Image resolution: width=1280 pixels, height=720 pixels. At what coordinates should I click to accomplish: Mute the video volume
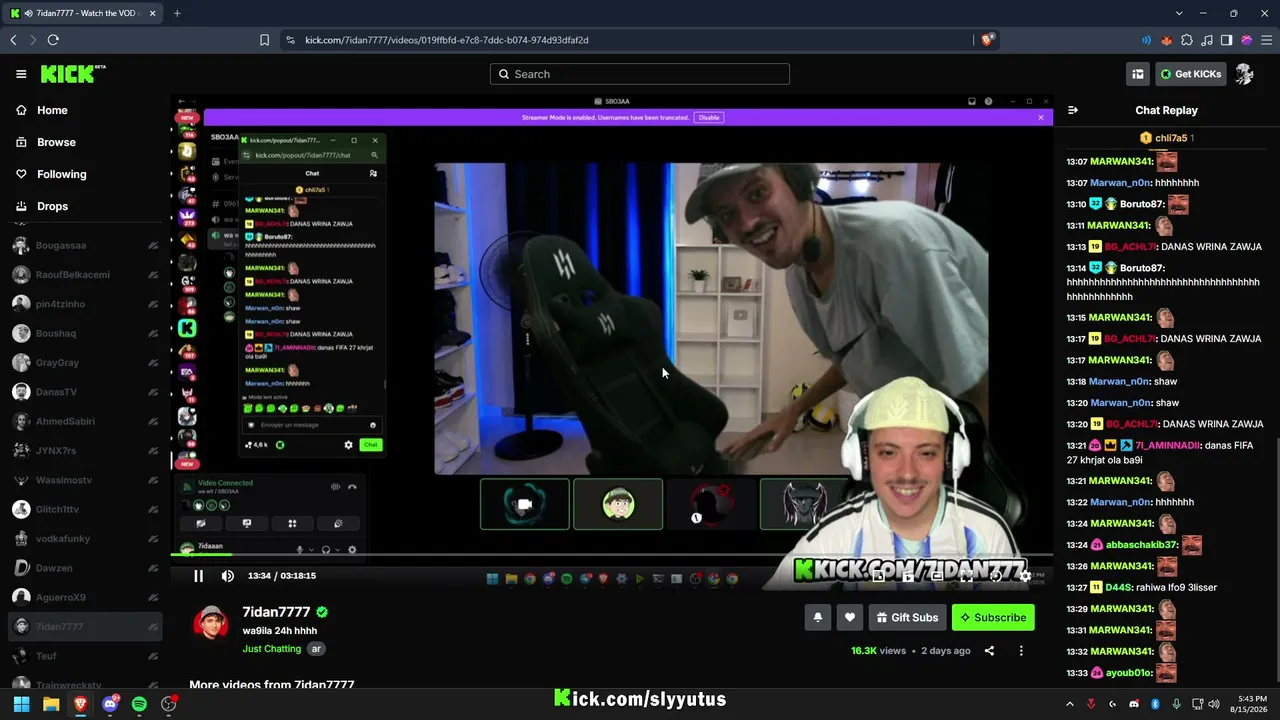pyautogui.click(x=228, y=576)
